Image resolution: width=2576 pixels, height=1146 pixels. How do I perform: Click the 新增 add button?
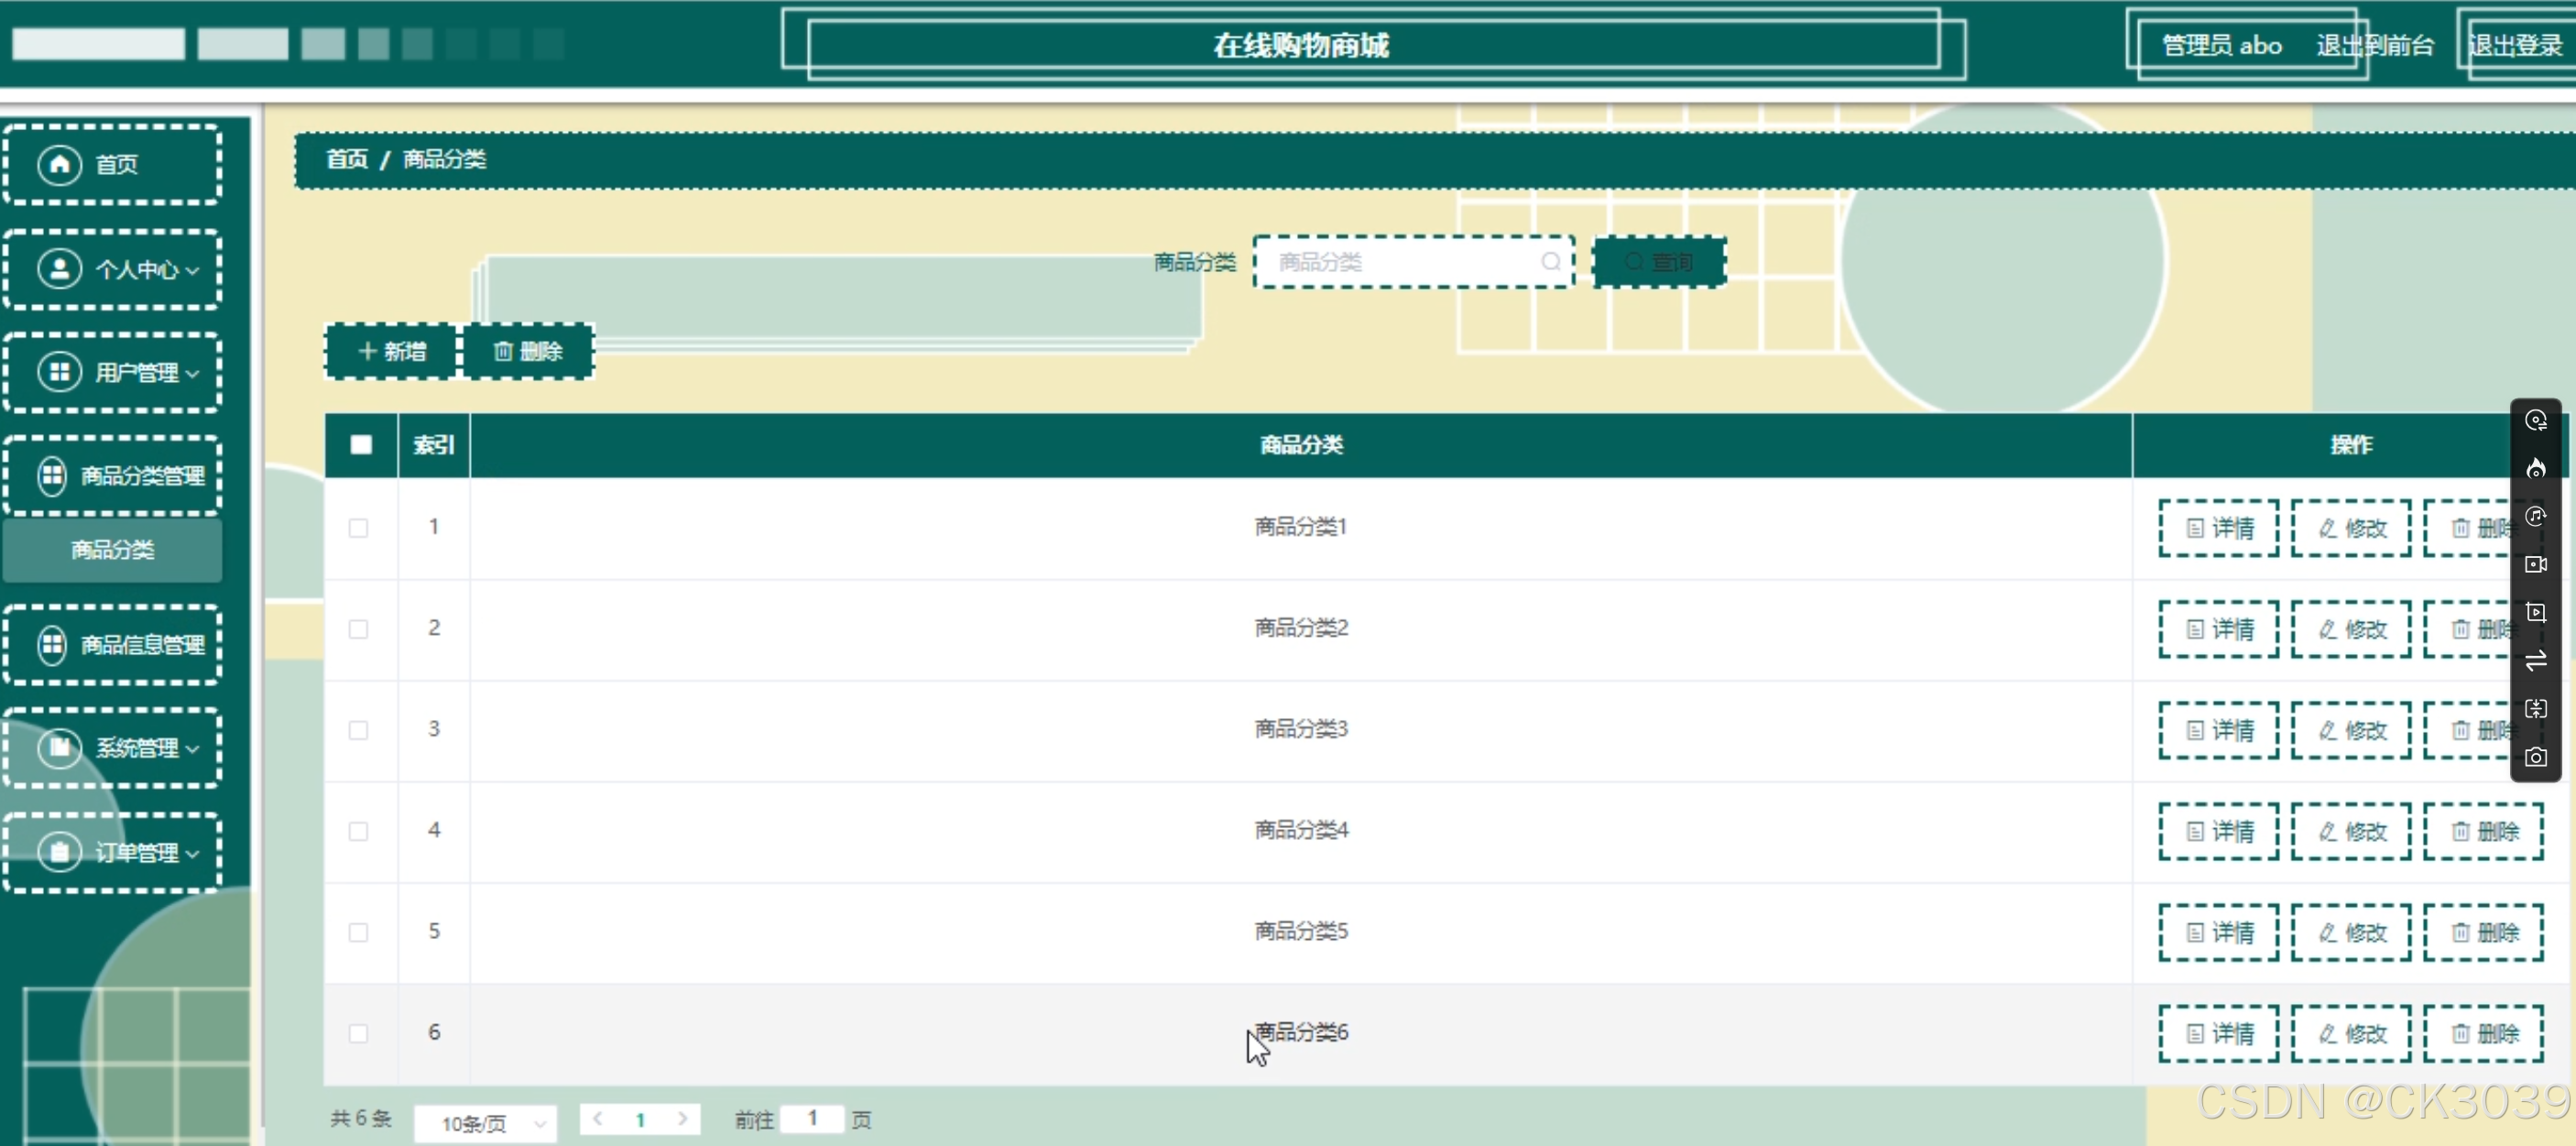click(x=392, y=351)
